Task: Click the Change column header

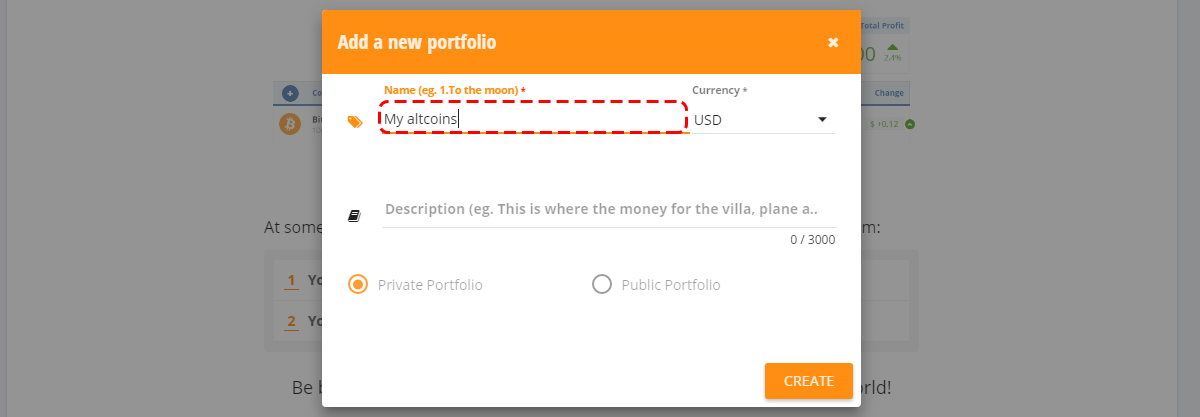Action: coord(889,93)
